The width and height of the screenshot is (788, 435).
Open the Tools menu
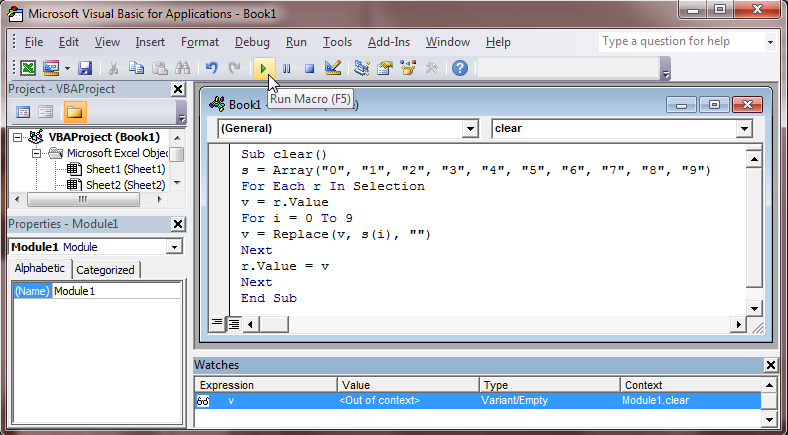coord(337,42)
